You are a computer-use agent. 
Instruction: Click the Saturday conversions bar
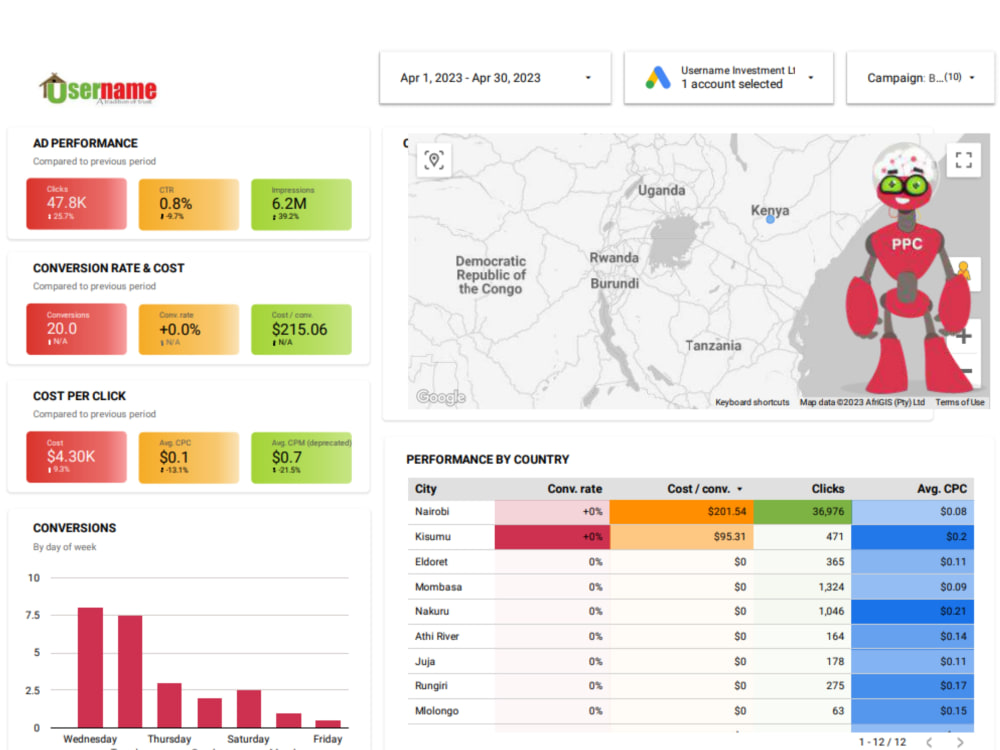pos(249,709)
